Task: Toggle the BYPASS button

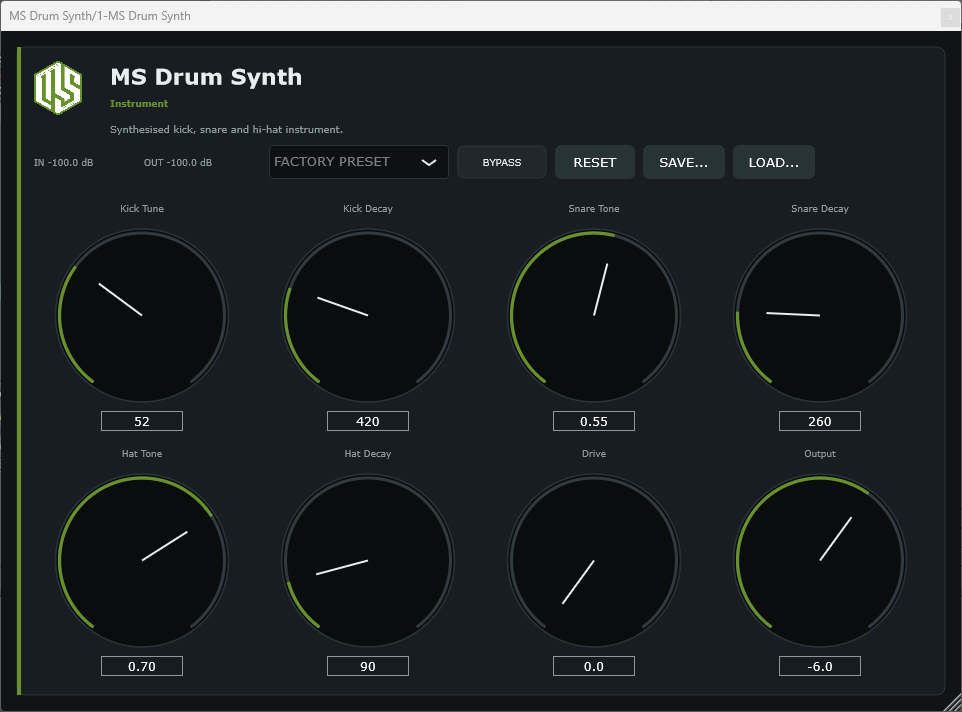Action: [x=502, y=162]
